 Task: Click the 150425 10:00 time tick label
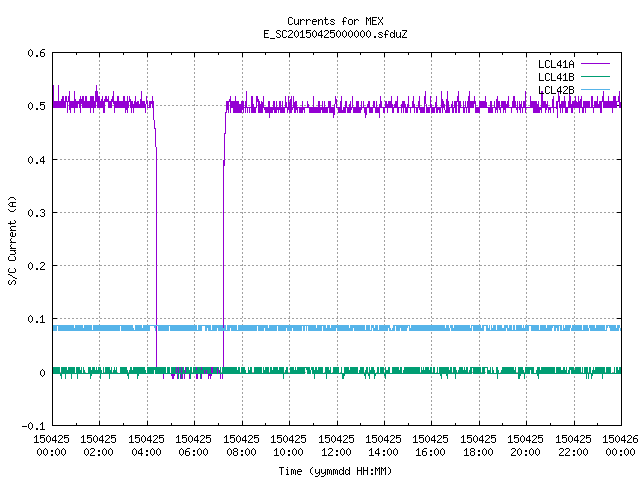point(288,445)
